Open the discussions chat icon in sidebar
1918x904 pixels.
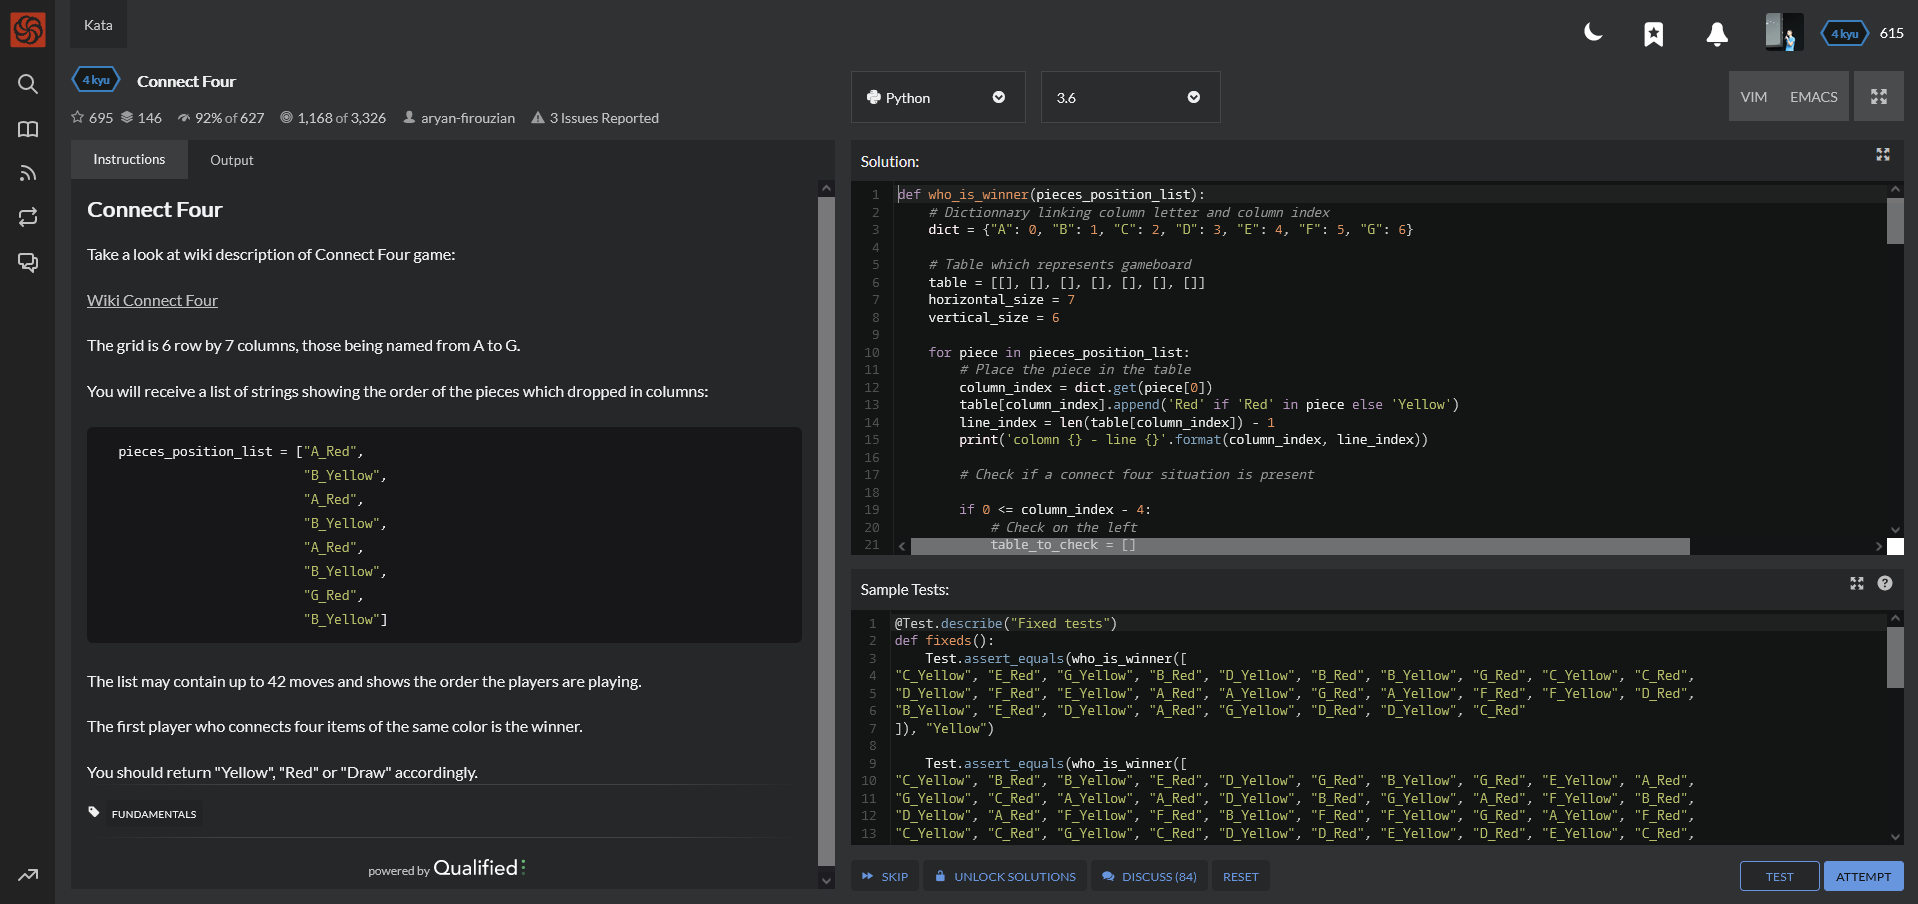click(28, 262)
